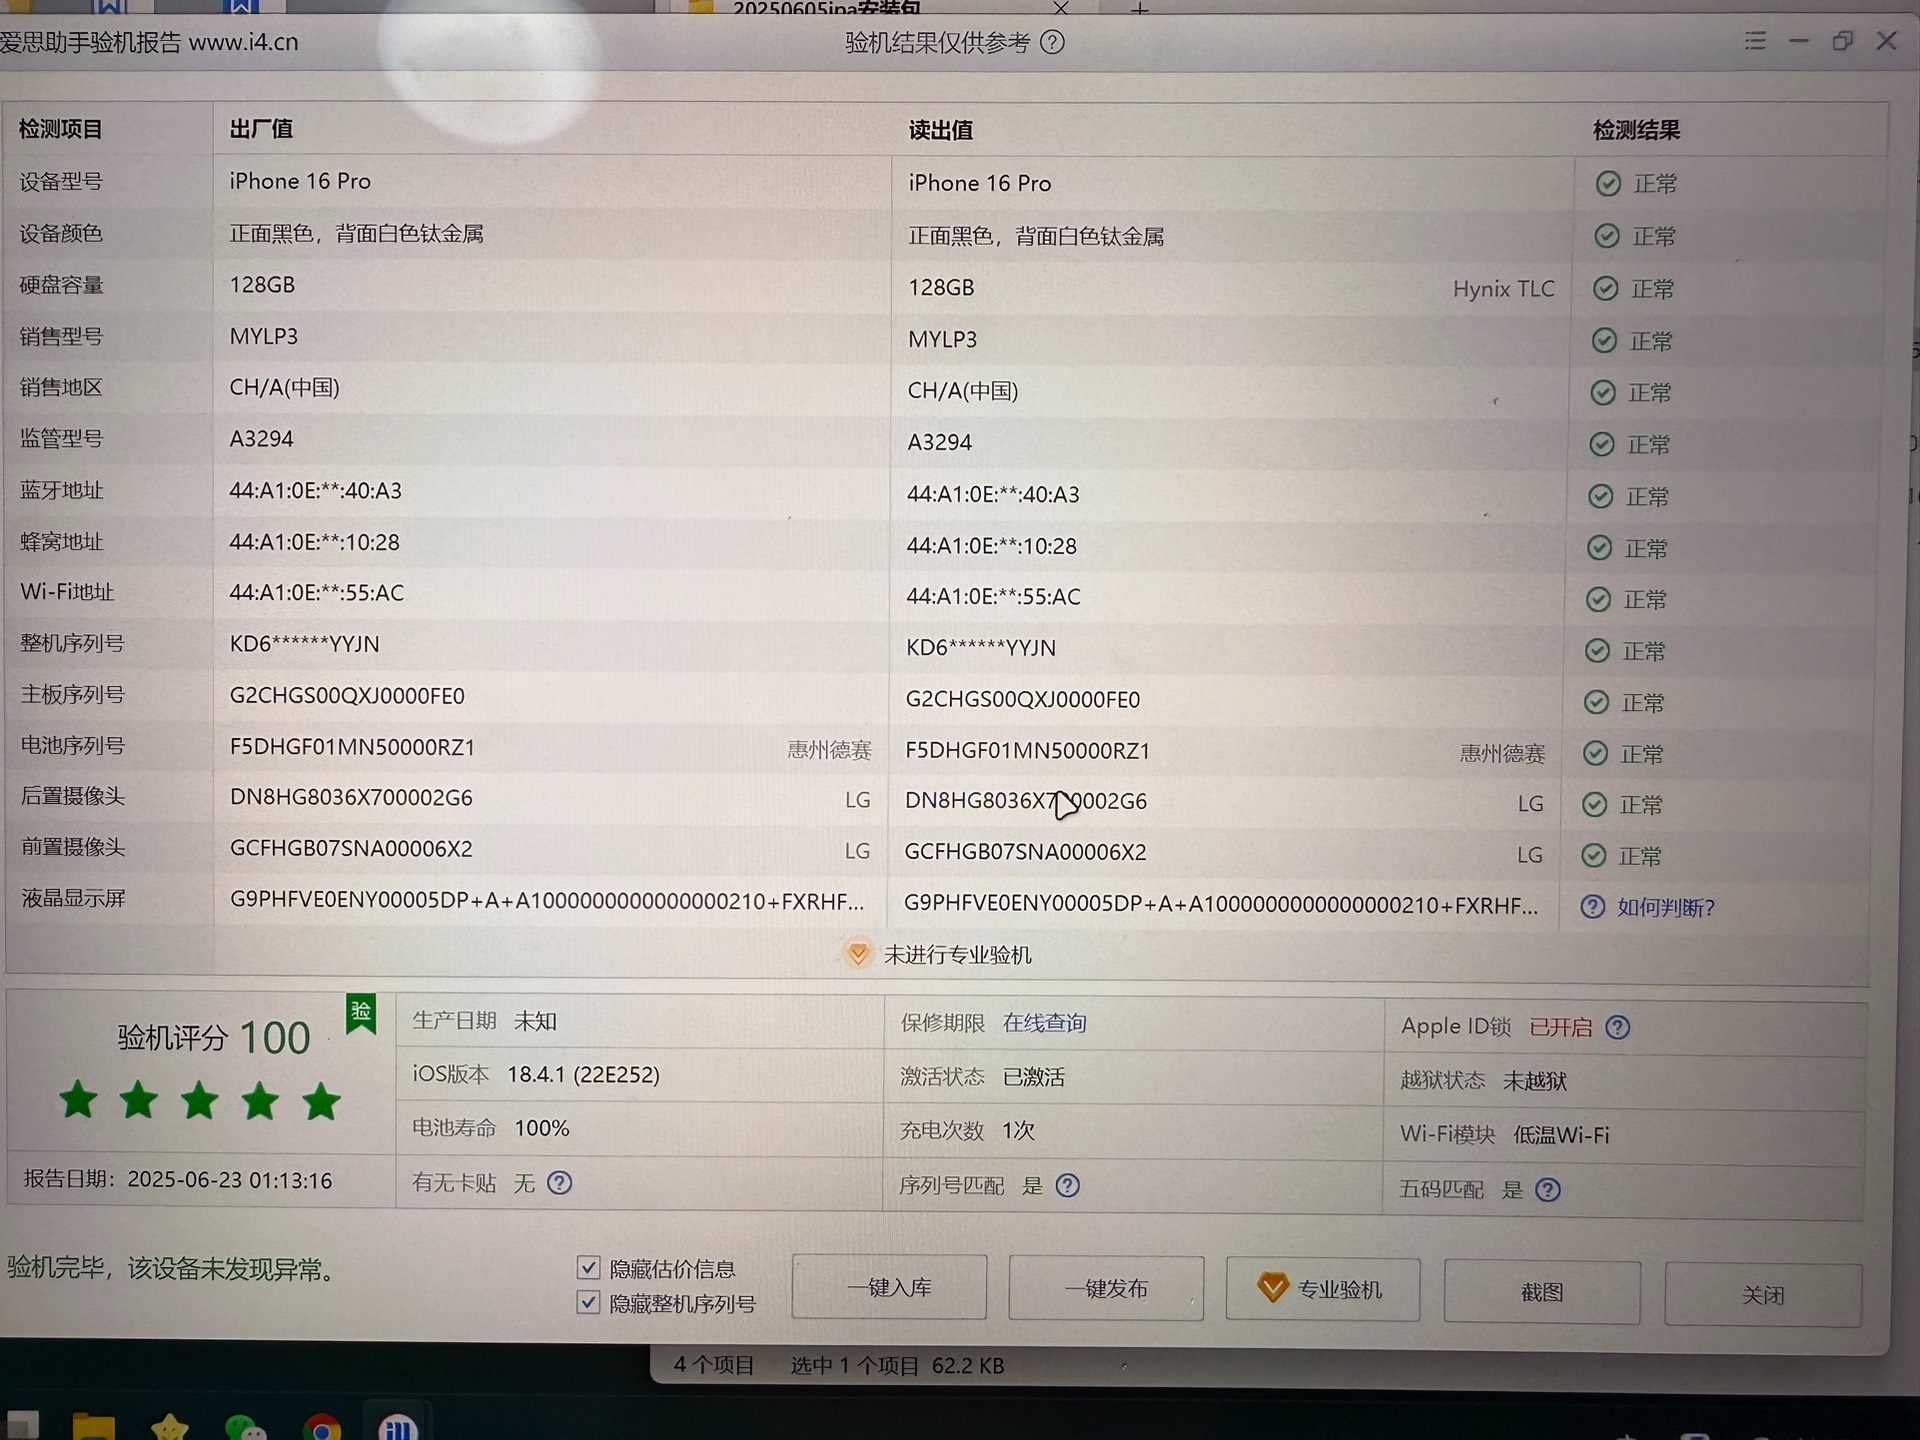The height and width of the screenshot is (1440, 1920).
Task: Click the check icon in 设备颜色 row
Action: pos(1607,236)
